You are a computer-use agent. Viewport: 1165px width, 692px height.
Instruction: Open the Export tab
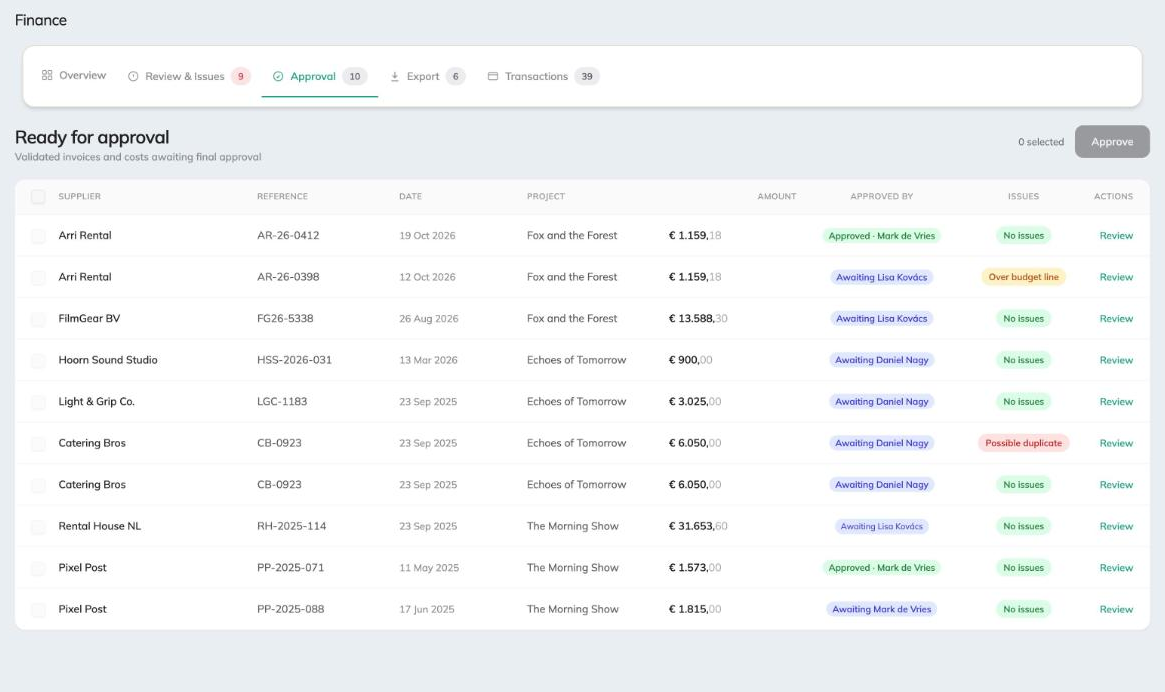[427, 76]
